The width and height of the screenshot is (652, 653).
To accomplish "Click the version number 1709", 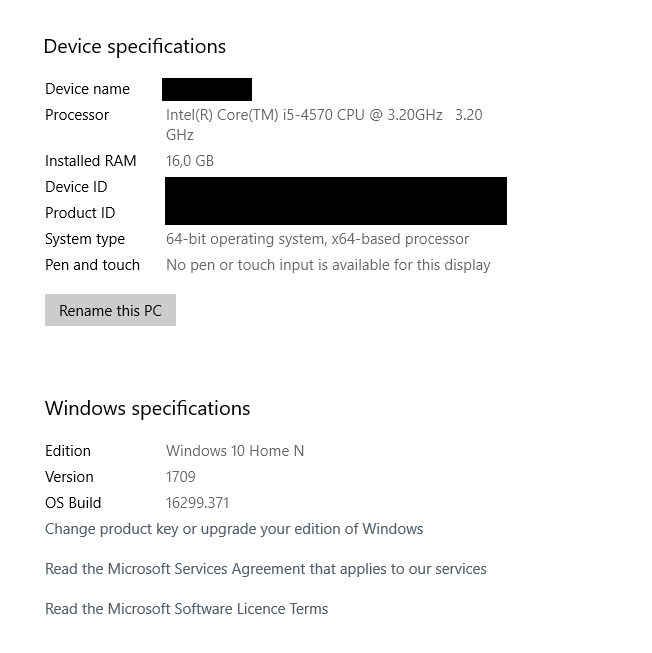I will 181,477.
